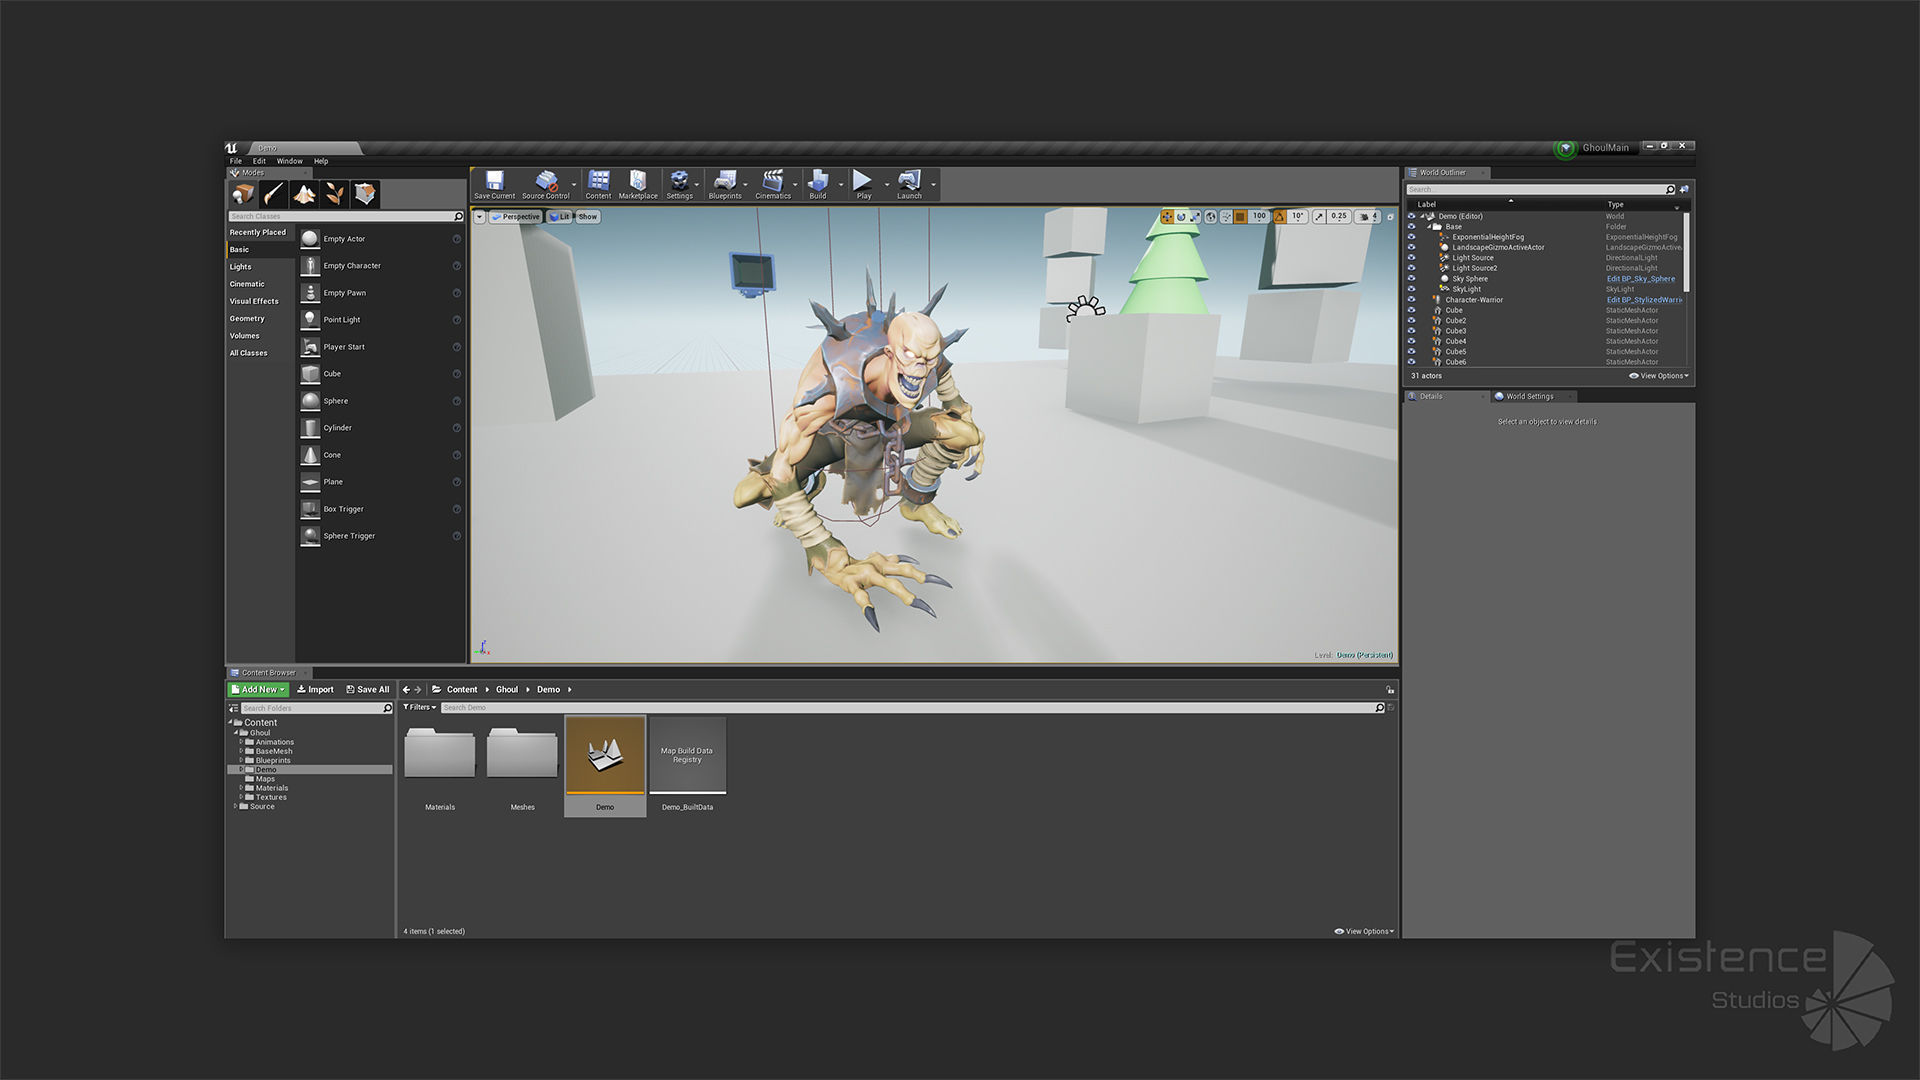Click the Play toolbar button
This screenshot has width=1920, height=1080.
(863, 185)
